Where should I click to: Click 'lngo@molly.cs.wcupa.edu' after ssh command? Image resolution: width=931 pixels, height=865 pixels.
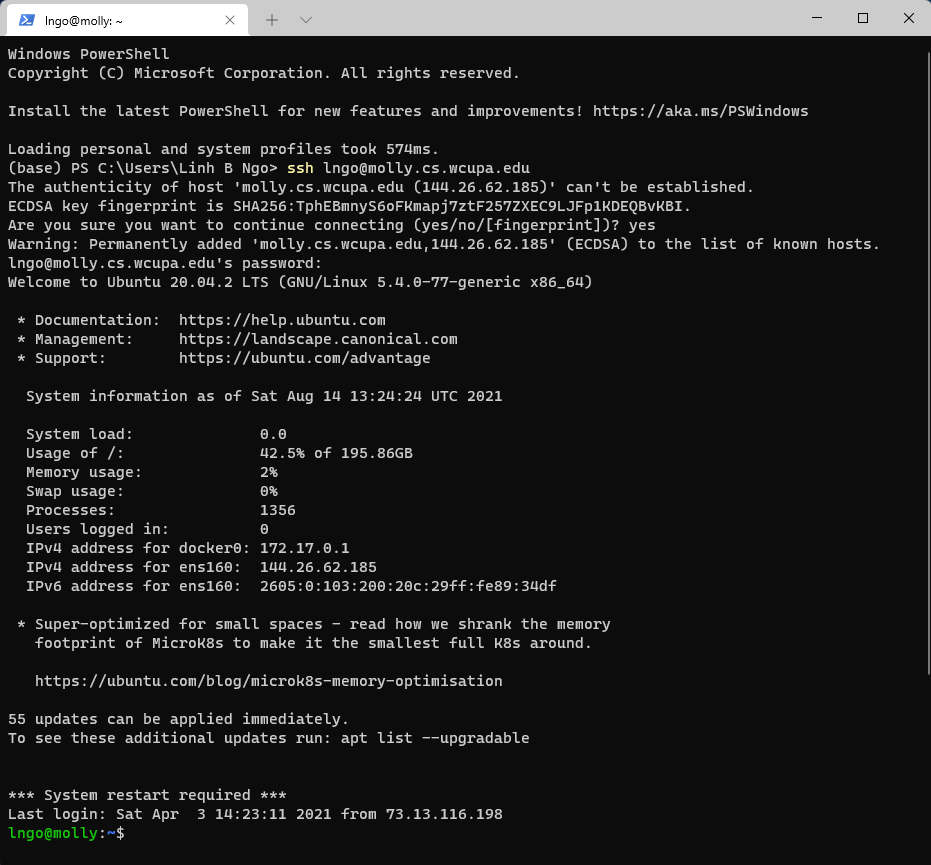(x=426, y=168)
